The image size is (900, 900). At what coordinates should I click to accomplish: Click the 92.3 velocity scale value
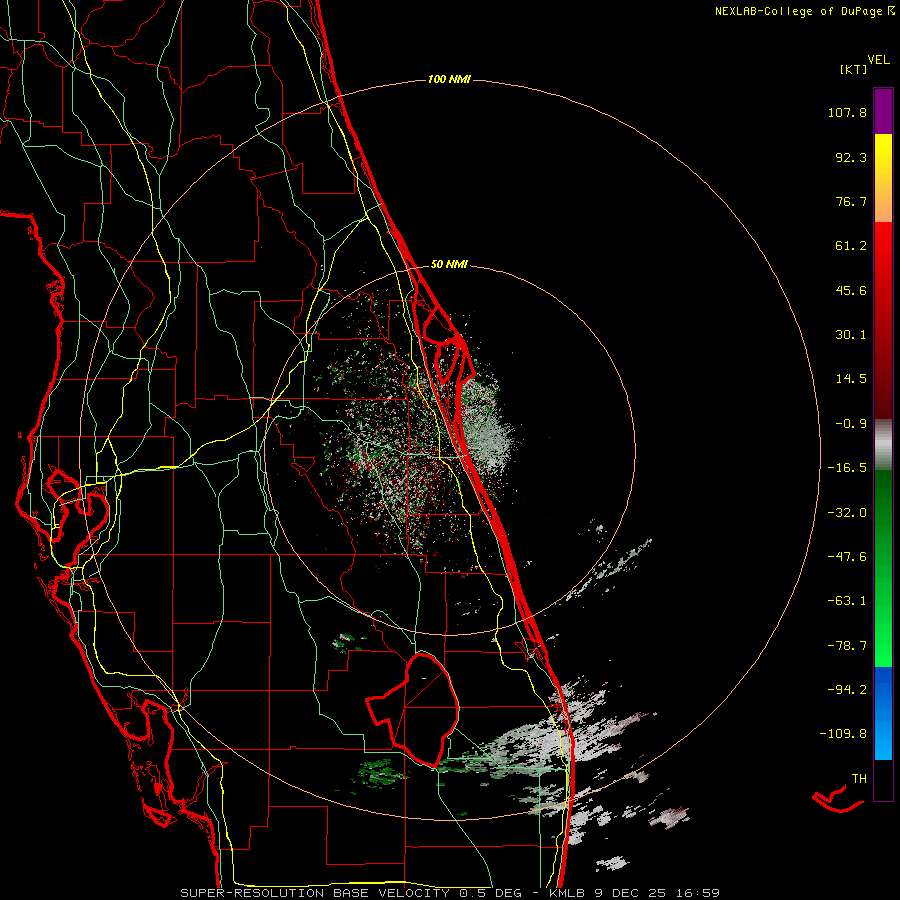pos(851,157)
